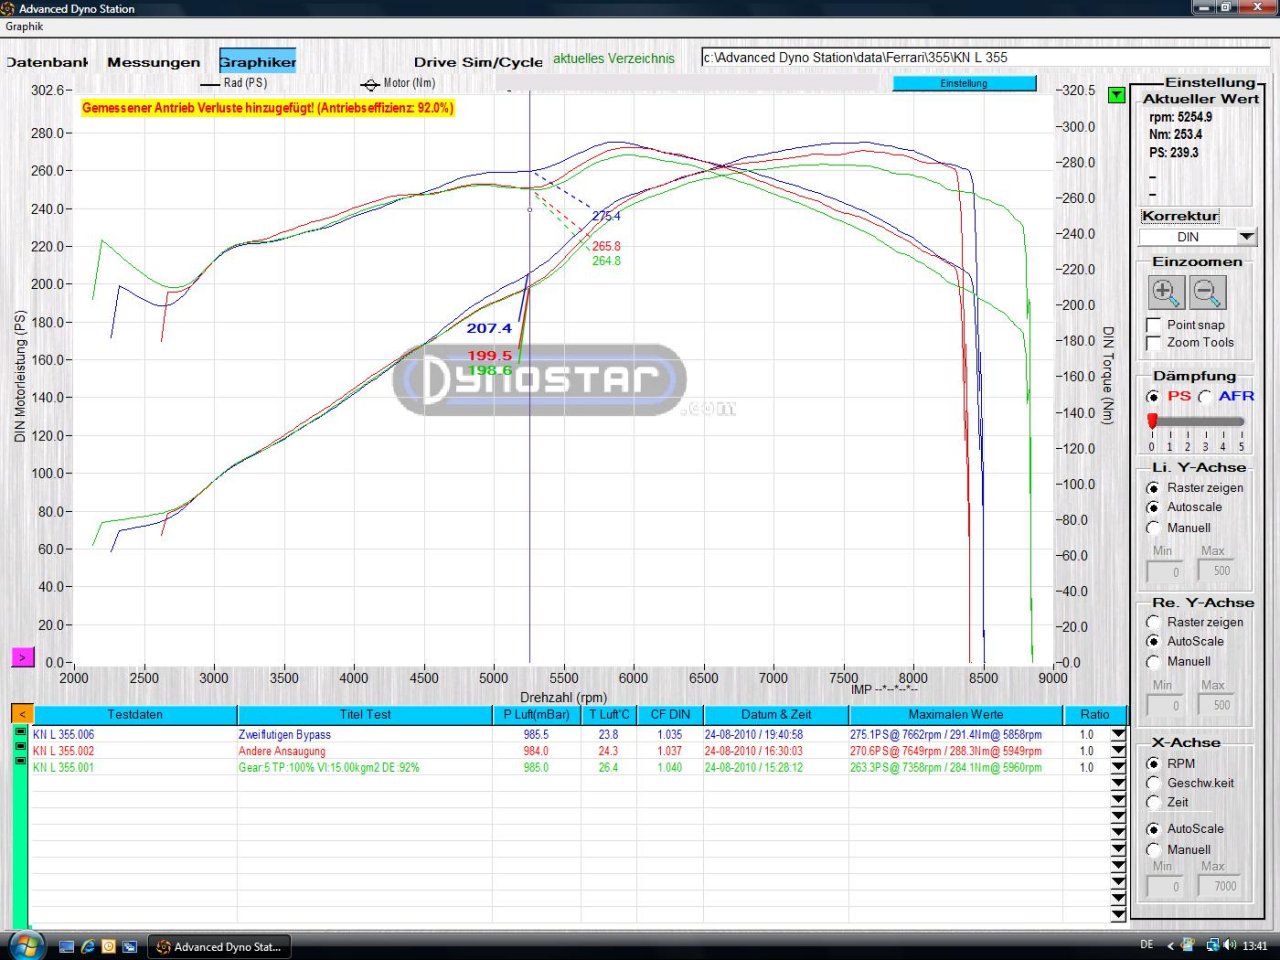This screenshot has width=1280, height=960.
Task: Open the Korrektur DIN dropdown
Action: pos(1246,237)
